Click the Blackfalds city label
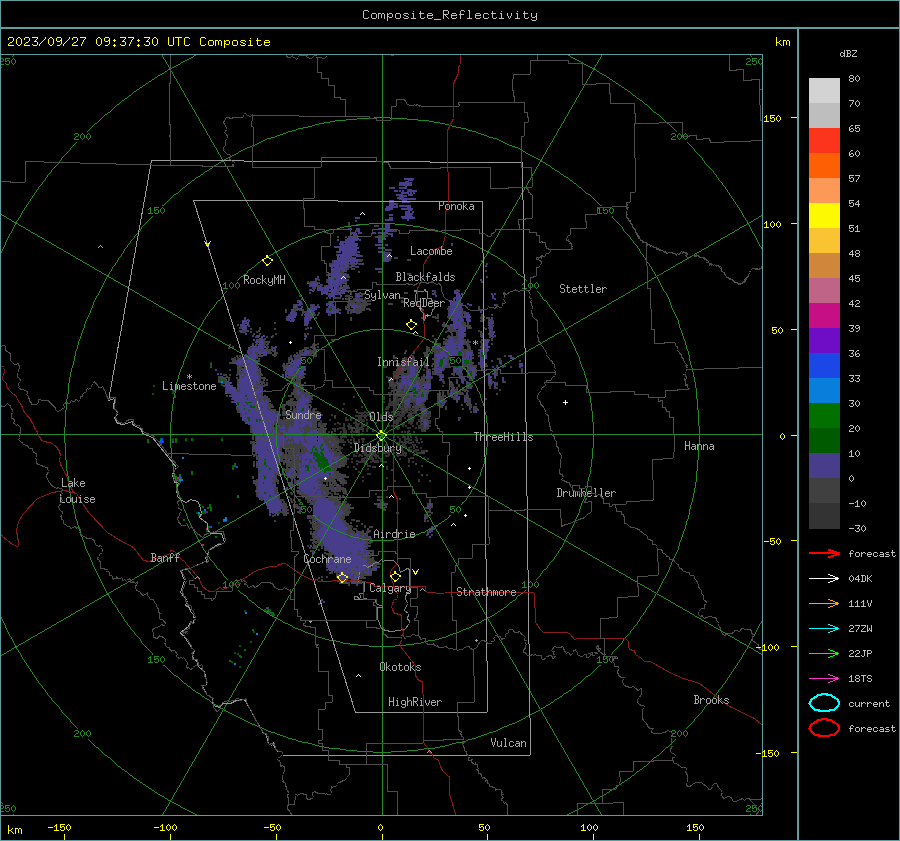This screenshot has width=900, height=841. (425, 277)
